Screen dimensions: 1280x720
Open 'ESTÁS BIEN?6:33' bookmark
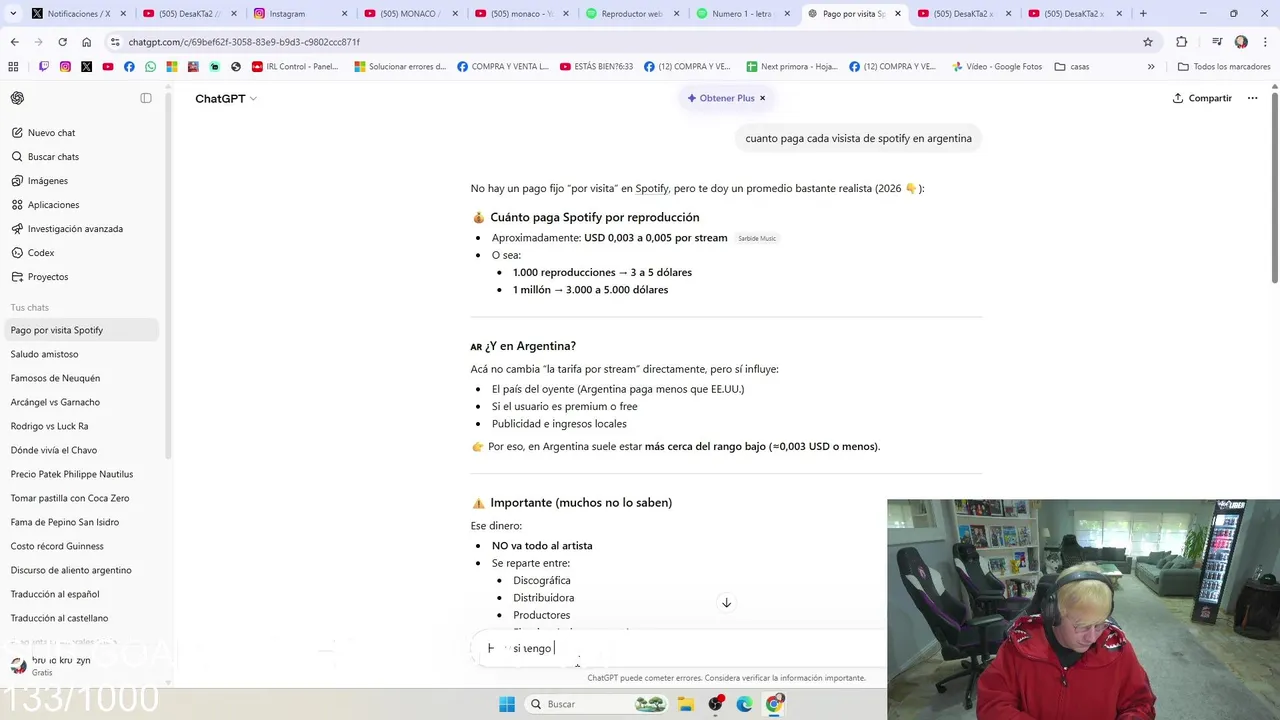click(596, 67)
